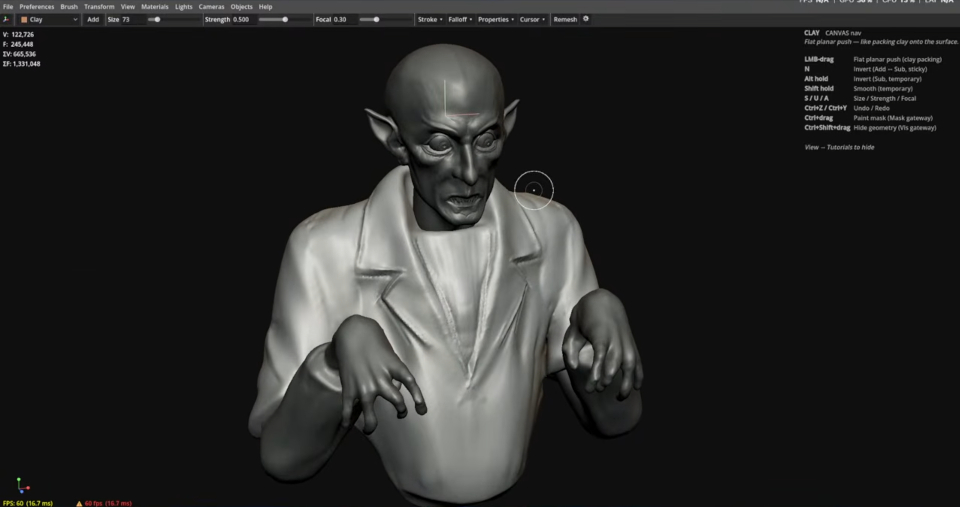Click the face count F: 245,448
960x507 pixels.
[x=18, y=45]
